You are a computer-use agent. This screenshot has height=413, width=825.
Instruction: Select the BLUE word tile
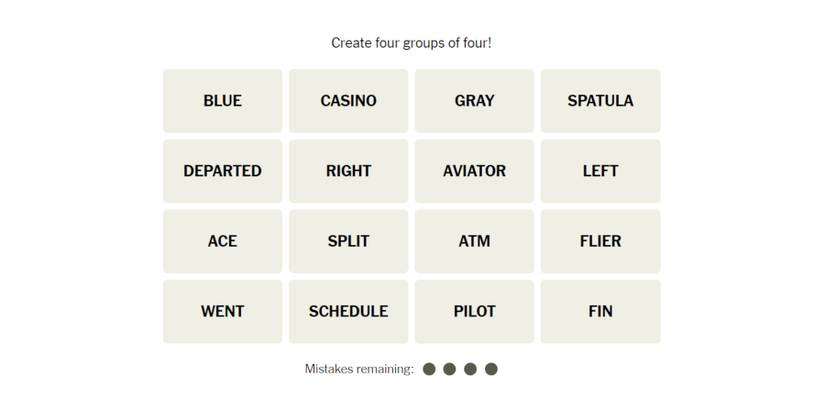[222, 101]
